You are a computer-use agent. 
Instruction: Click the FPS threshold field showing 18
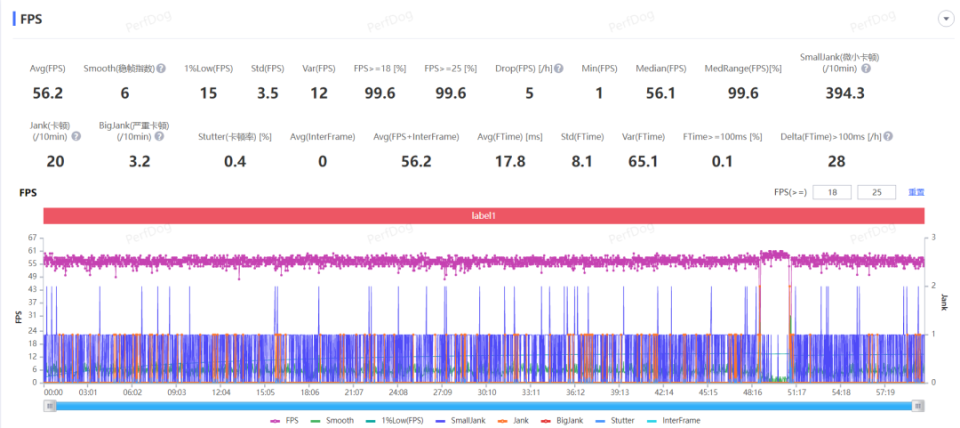(831, 192)
